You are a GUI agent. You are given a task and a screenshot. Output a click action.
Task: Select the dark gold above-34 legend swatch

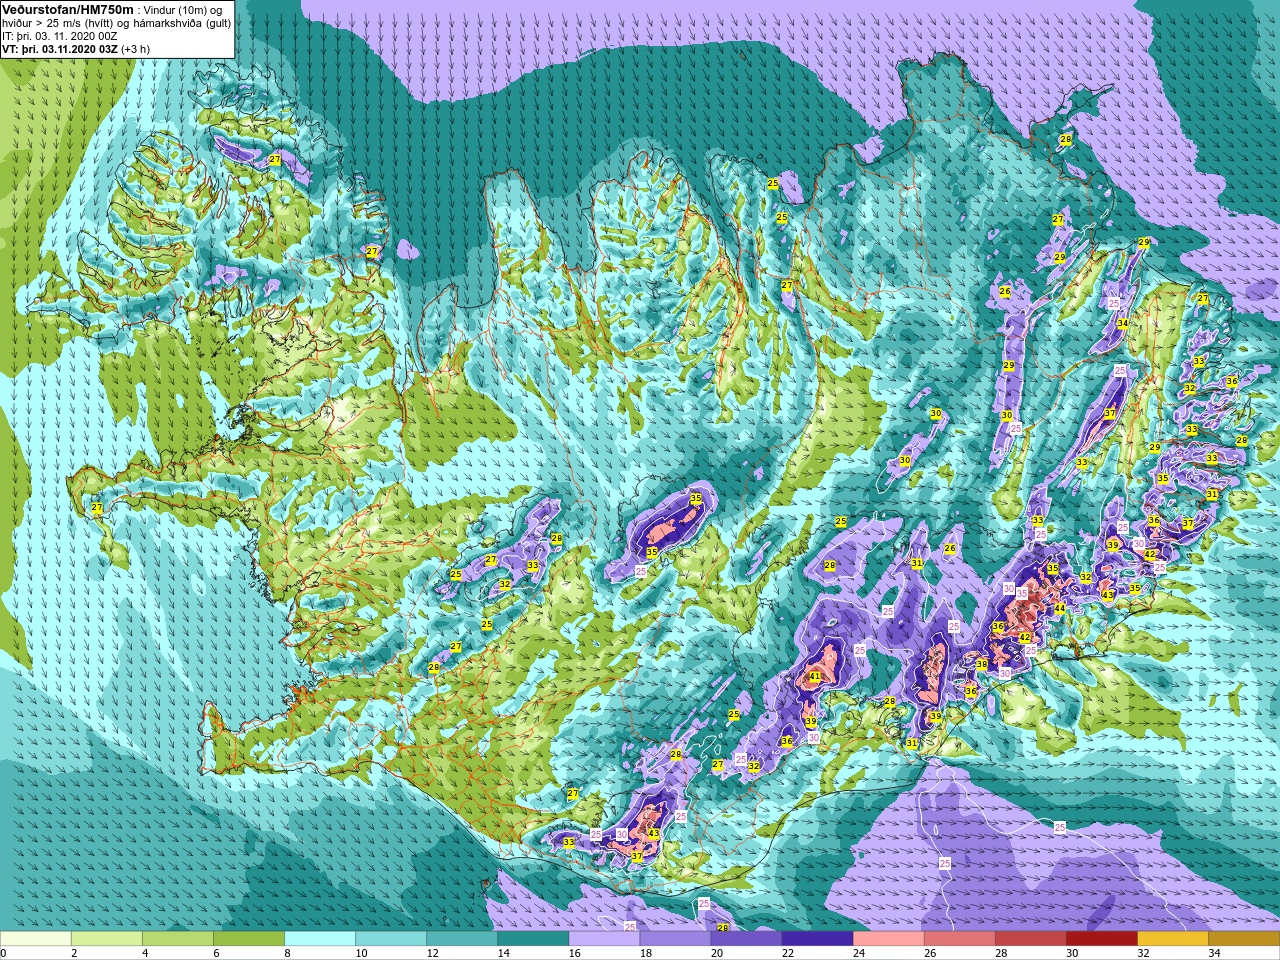(1243, 939)
